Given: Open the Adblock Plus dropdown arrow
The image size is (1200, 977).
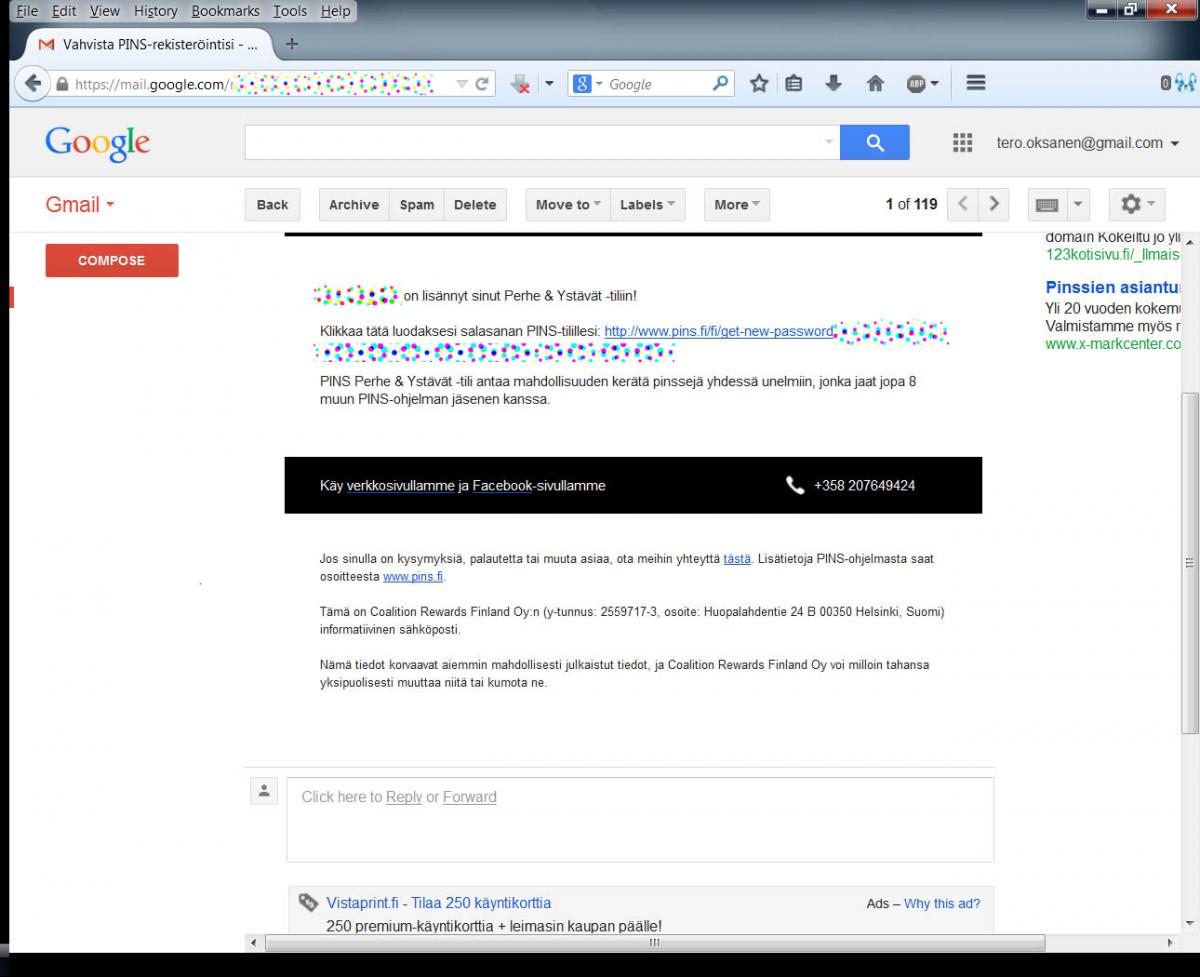Looking at the screenshot, I should click(x=935, y=85).
